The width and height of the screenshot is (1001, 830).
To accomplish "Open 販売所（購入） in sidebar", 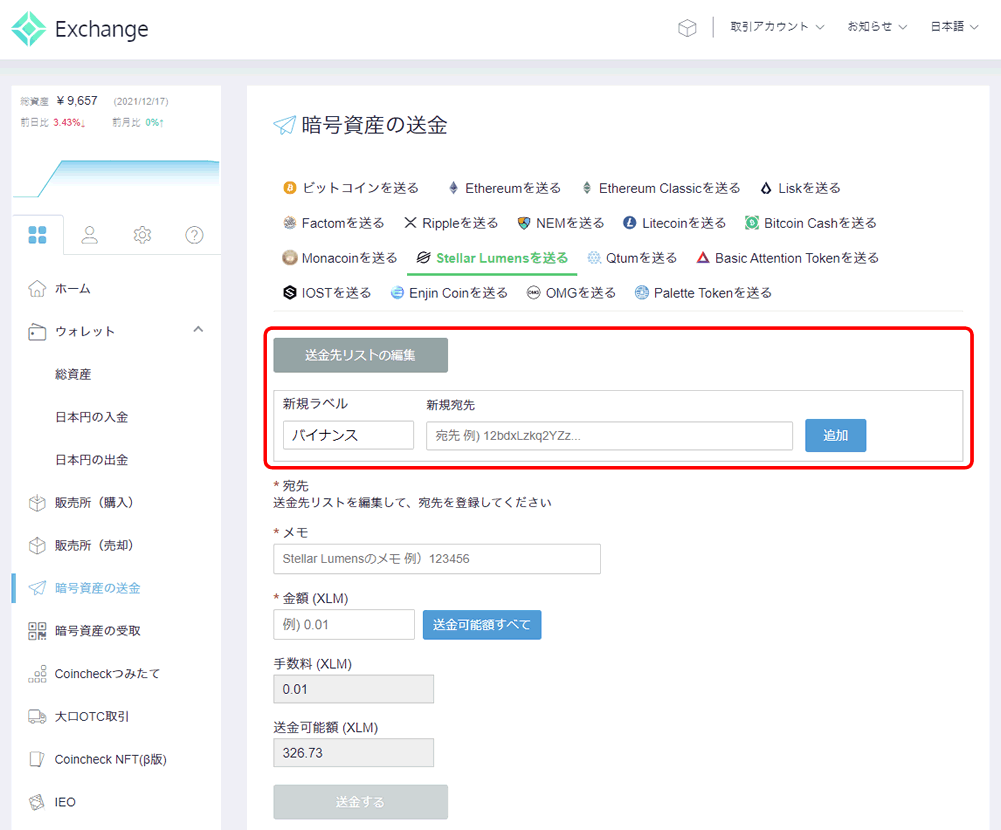I will point(93,502).
